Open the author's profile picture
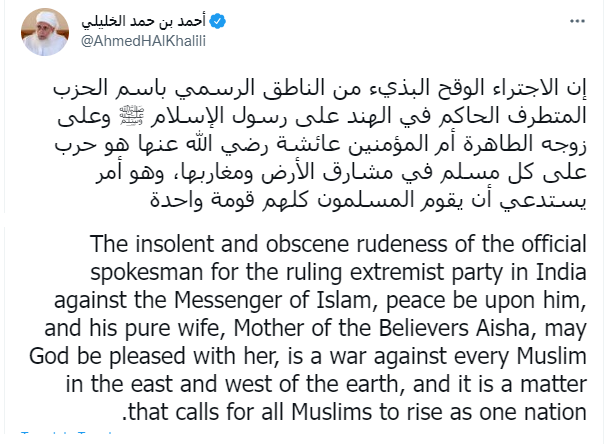Image resolution: width=607 pixels, height=444 pixels. pyautogui.click(x=45, y=32)
